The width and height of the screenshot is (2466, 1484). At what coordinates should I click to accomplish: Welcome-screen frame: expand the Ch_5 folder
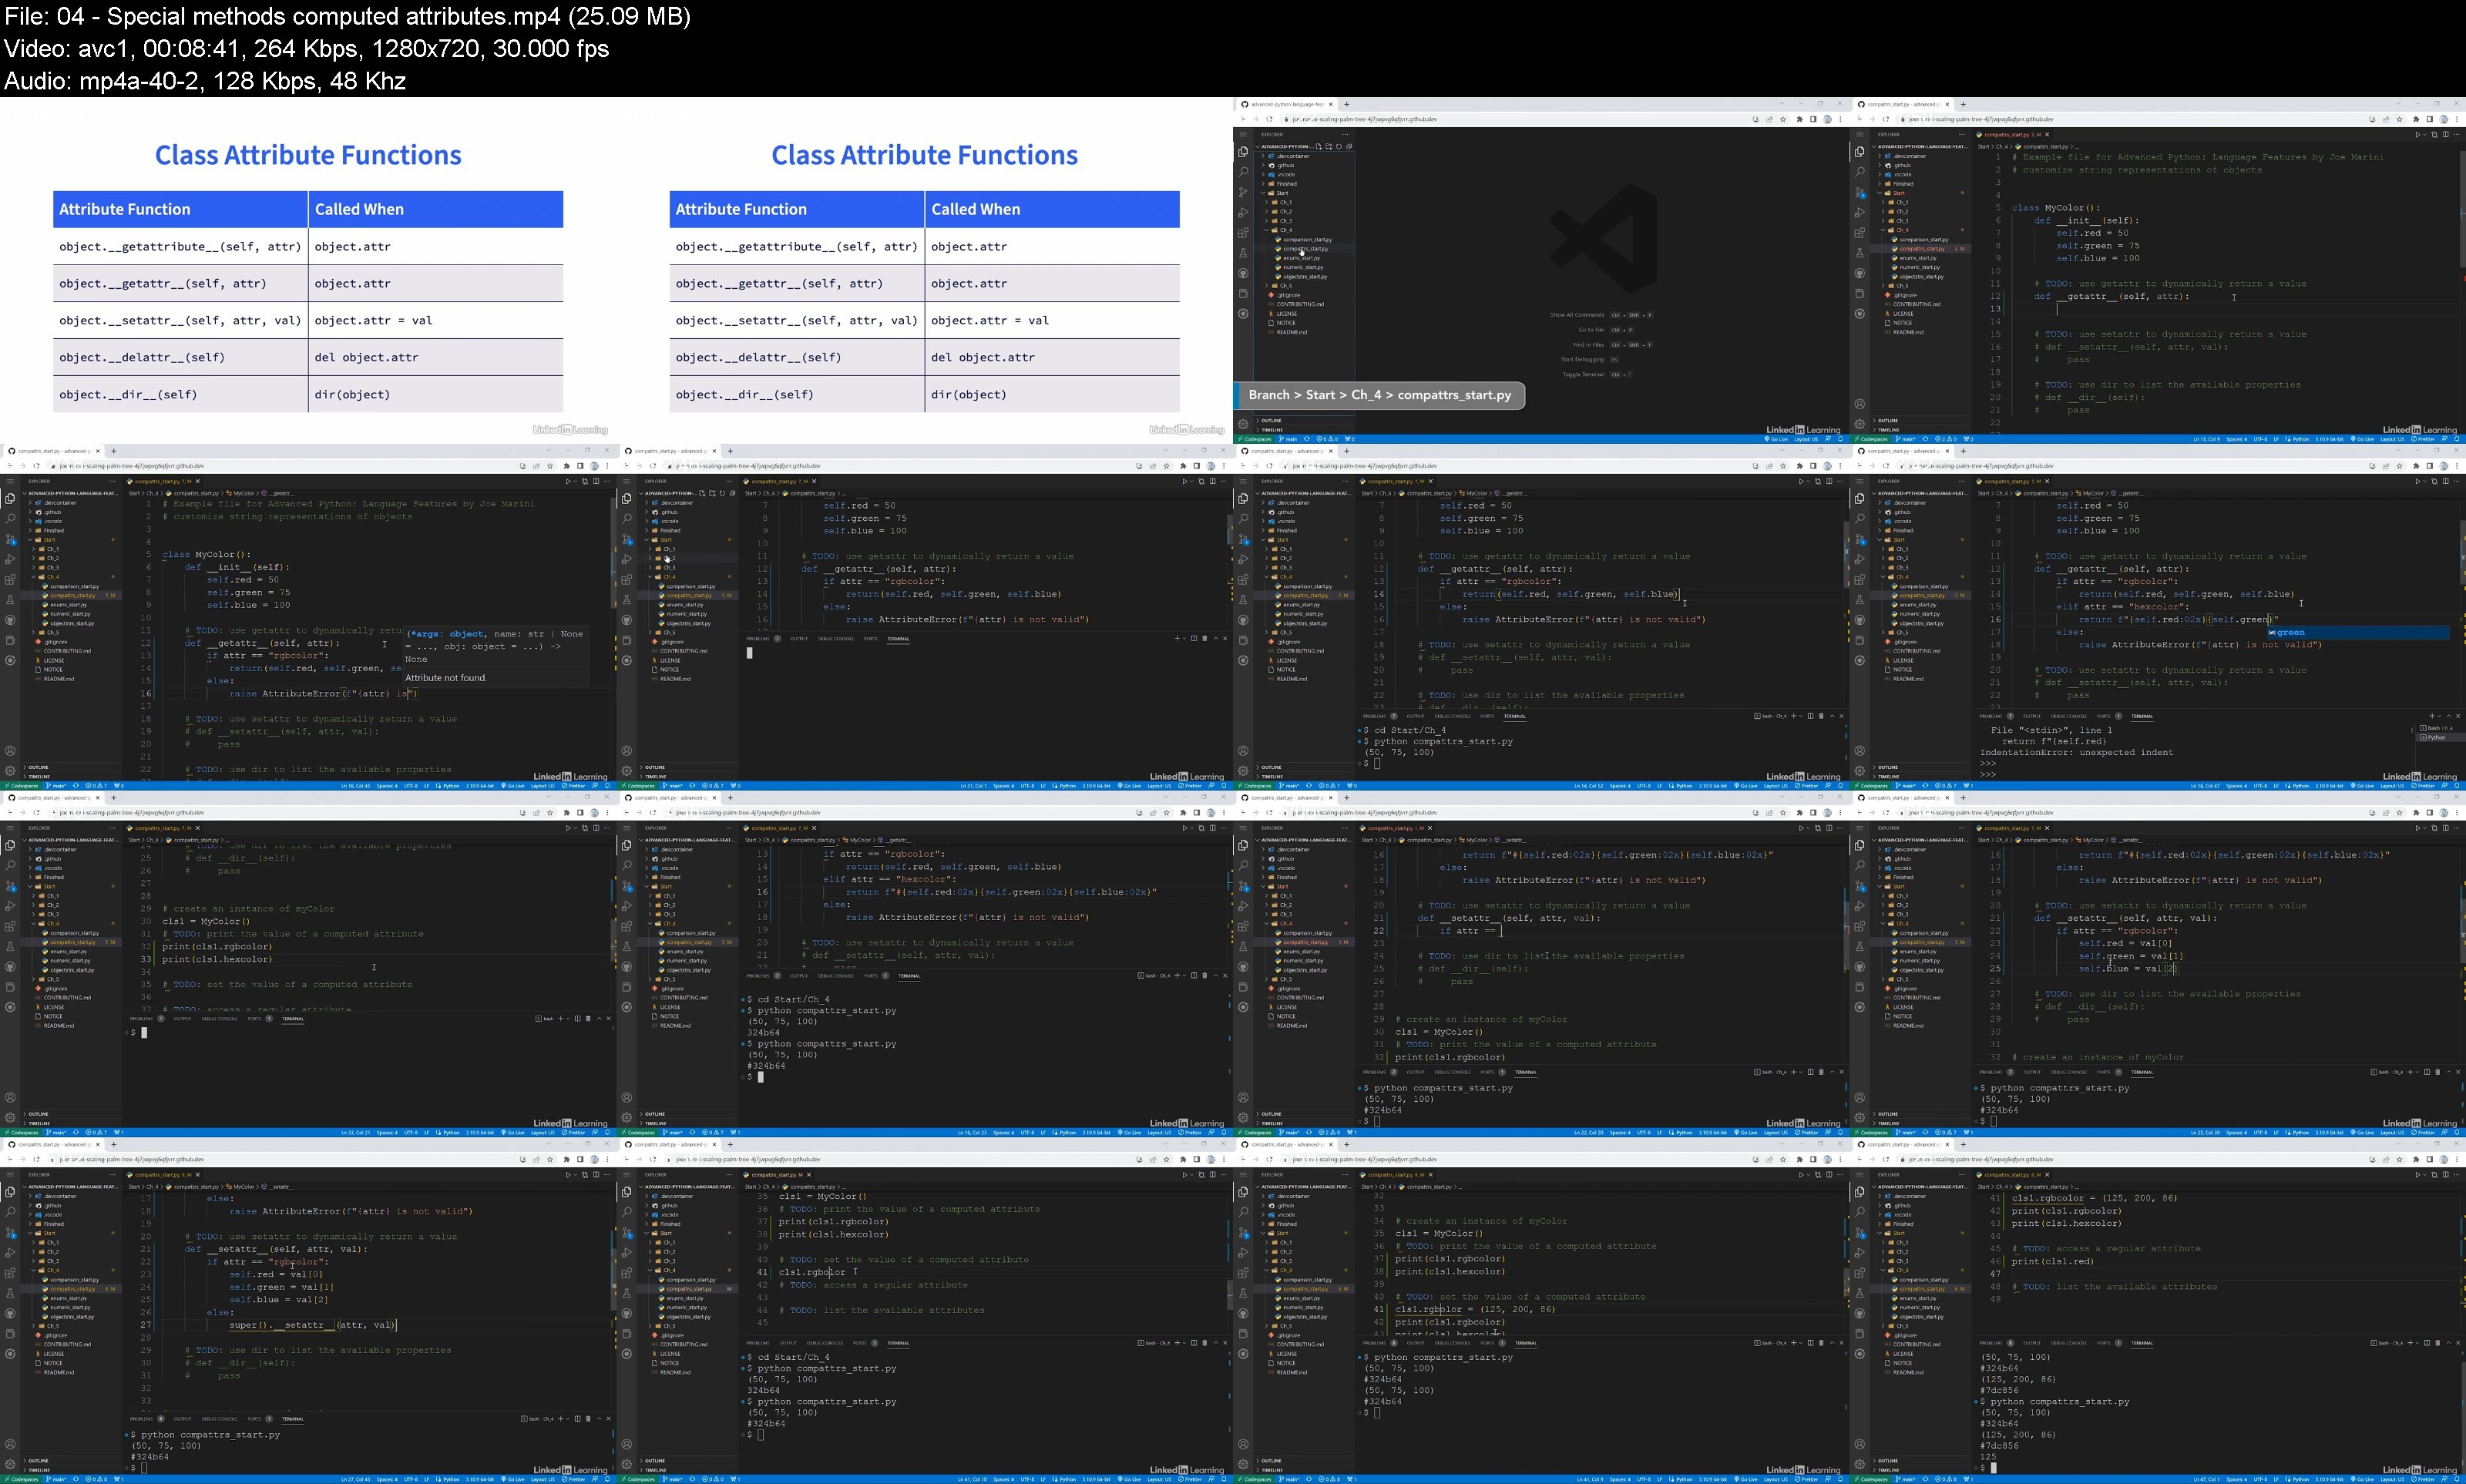click(1304, 286)
